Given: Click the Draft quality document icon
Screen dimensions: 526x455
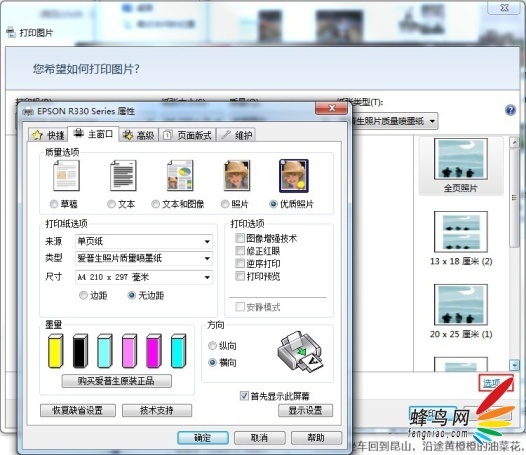Looking at the screenshot, I should [x=66, y=175].
